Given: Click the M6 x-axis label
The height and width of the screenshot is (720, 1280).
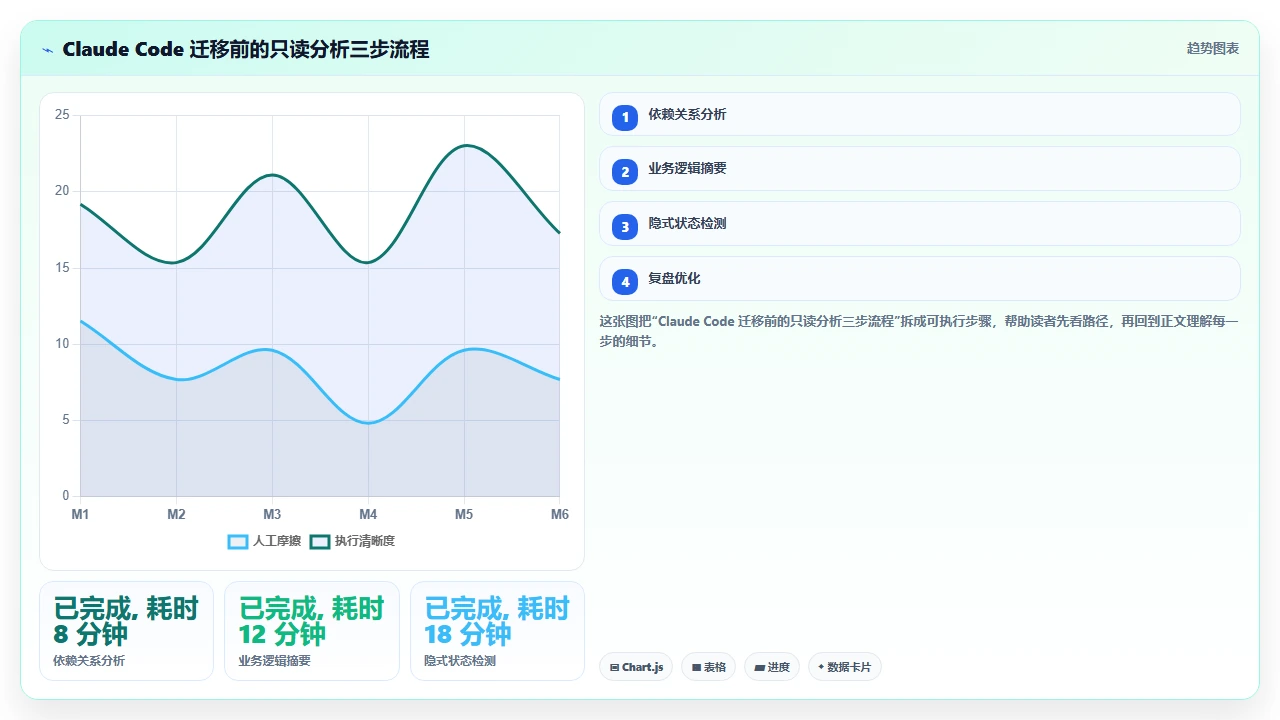Looking at the screenshot, I should (560, 514).
